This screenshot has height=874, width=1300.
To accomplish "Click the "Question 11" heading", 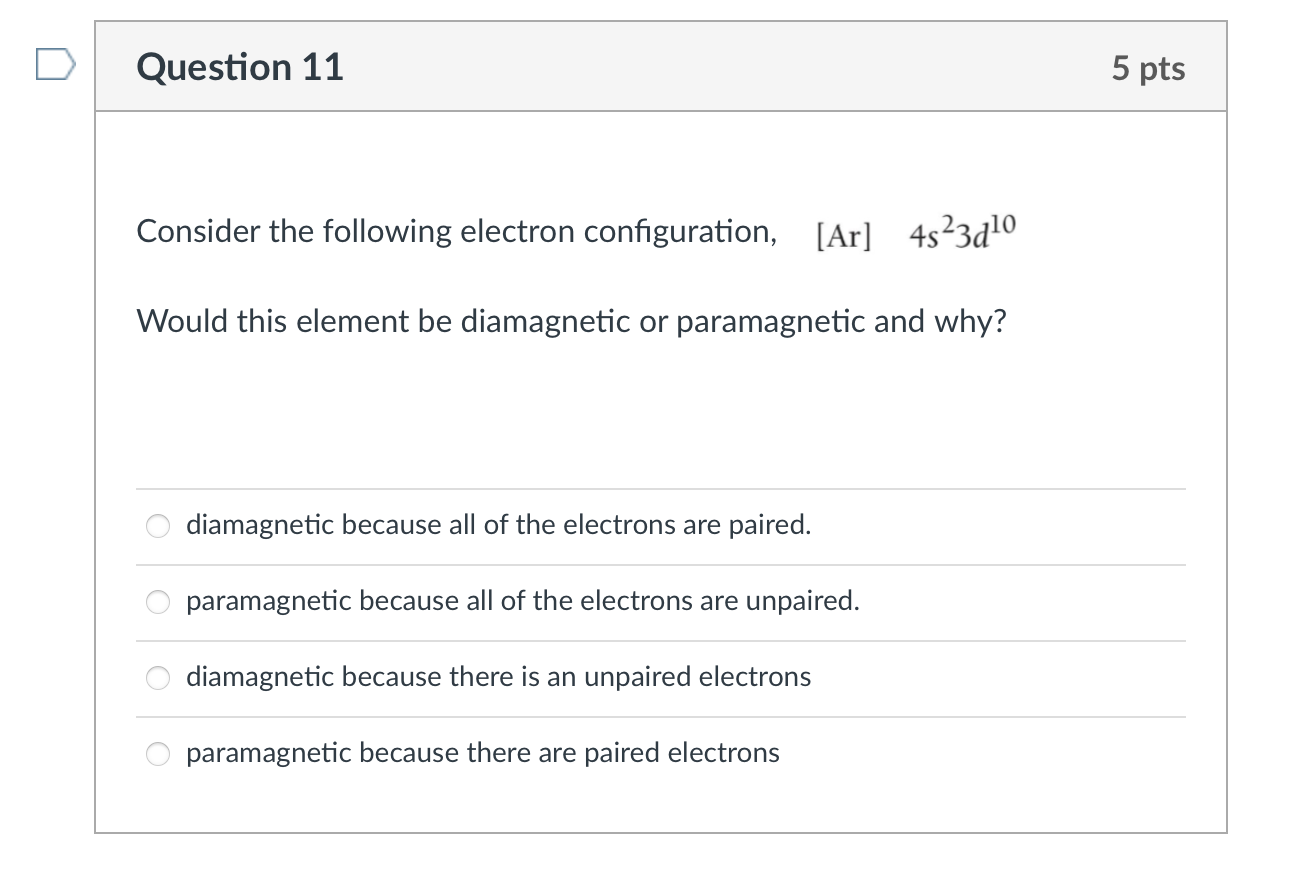I will [x=240, y=67].
